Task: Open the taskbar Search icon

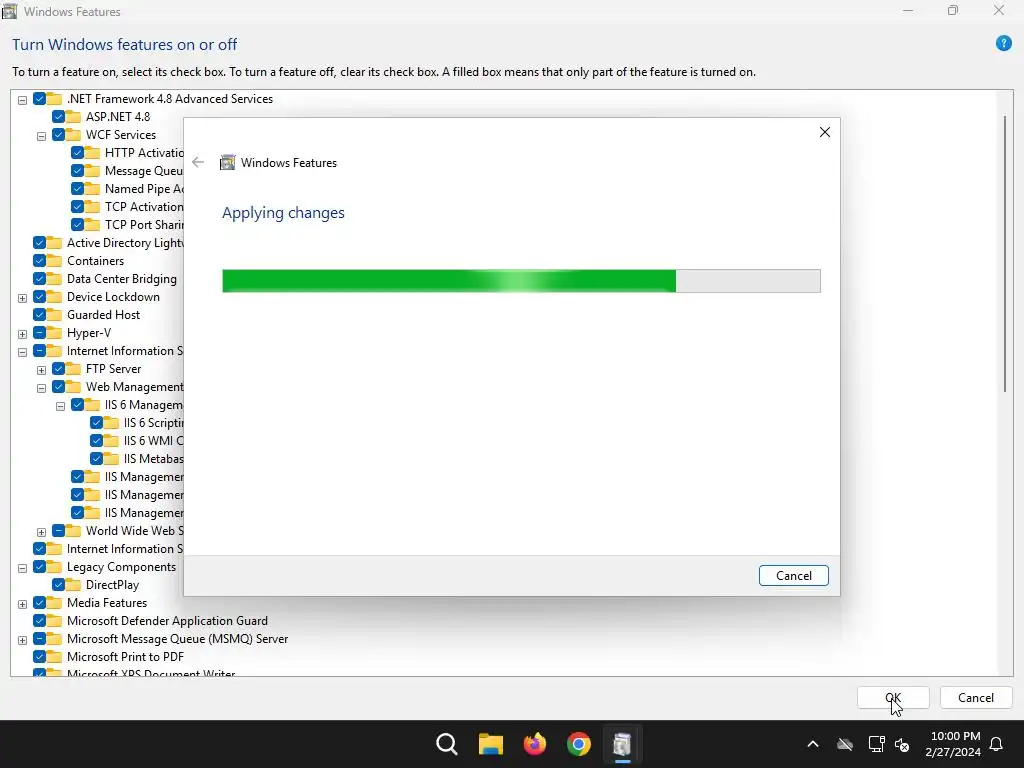Action: 447,744
